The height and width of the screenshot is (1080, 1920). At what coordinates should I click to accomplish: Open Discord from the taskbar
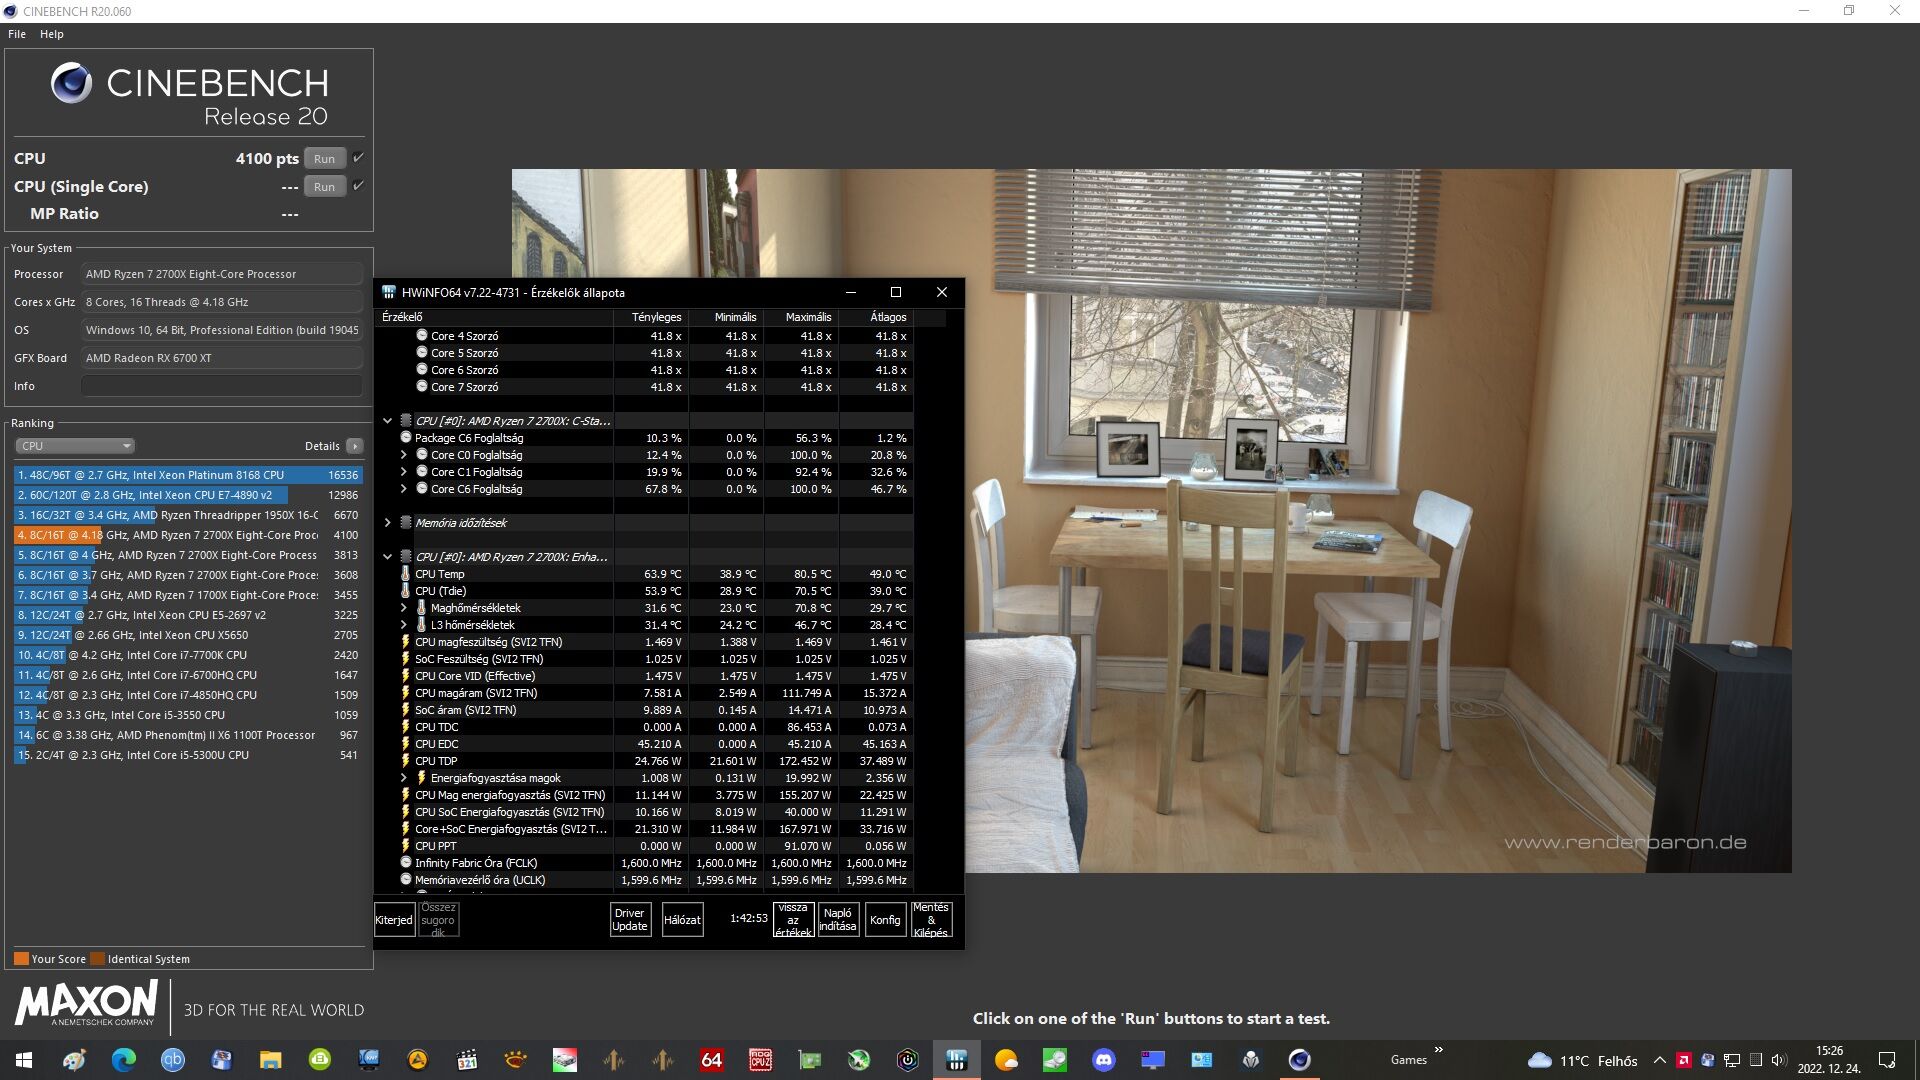pos(1103,1060)
